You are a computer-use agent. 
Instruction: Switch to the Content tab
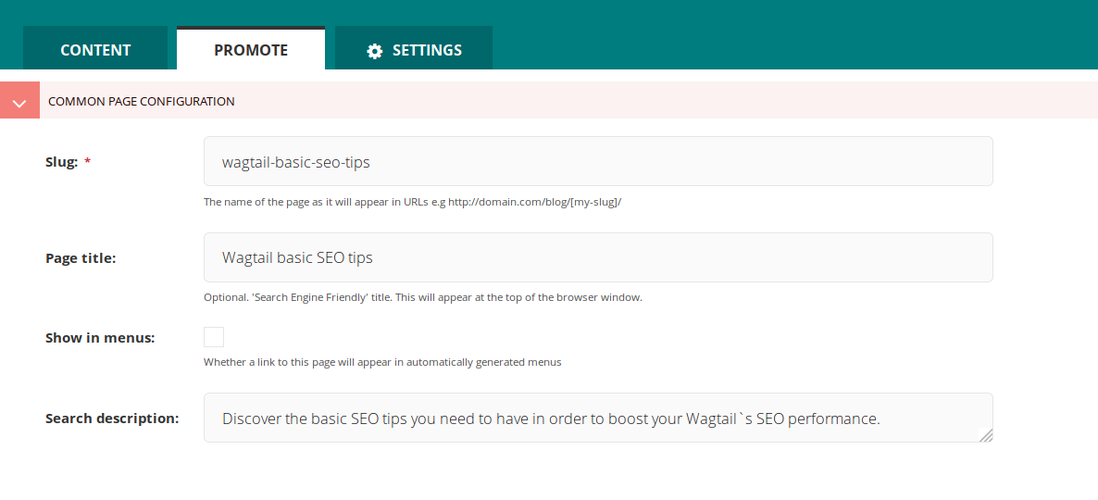point(95,50)
